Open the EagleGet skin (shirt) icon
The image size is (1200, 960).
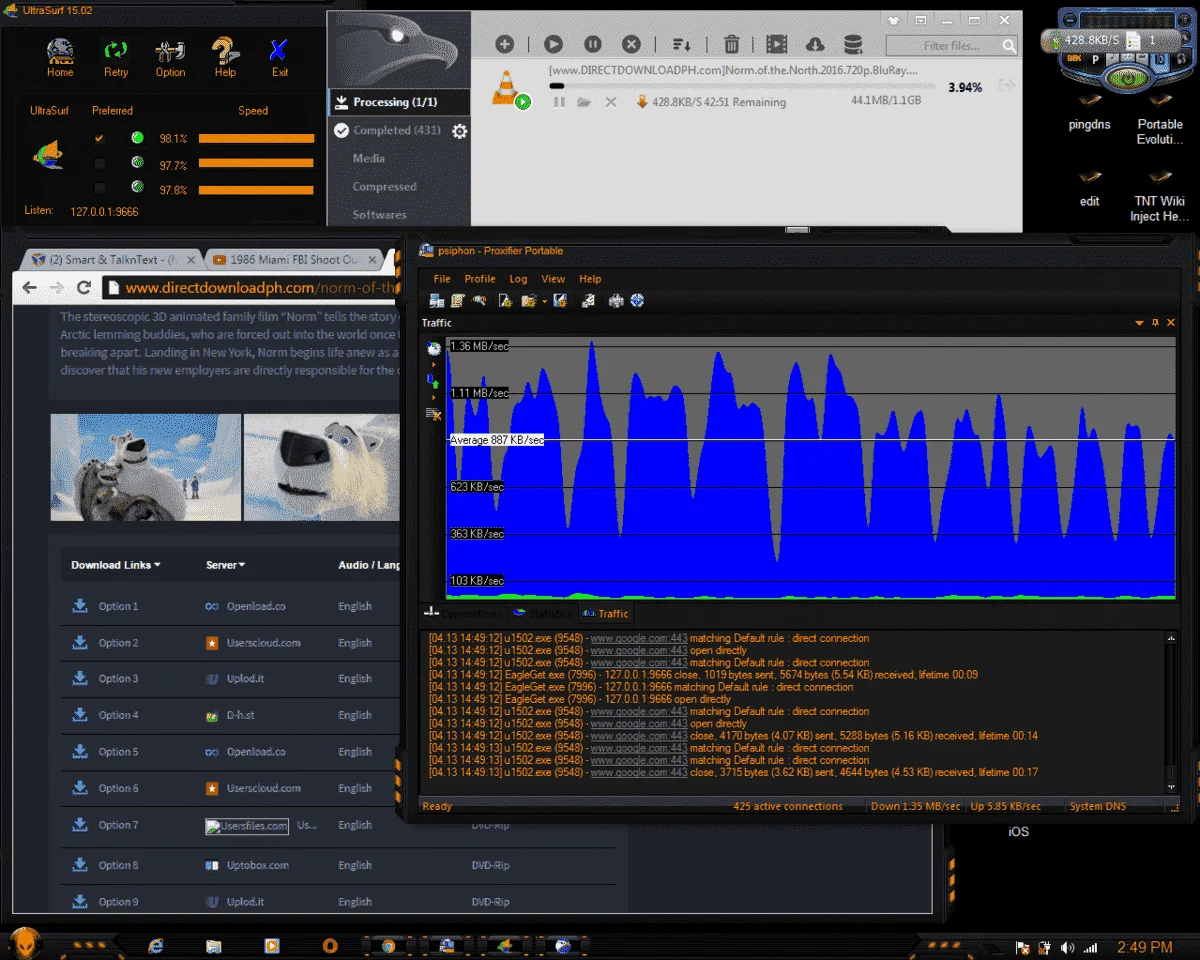coord(892,18)
